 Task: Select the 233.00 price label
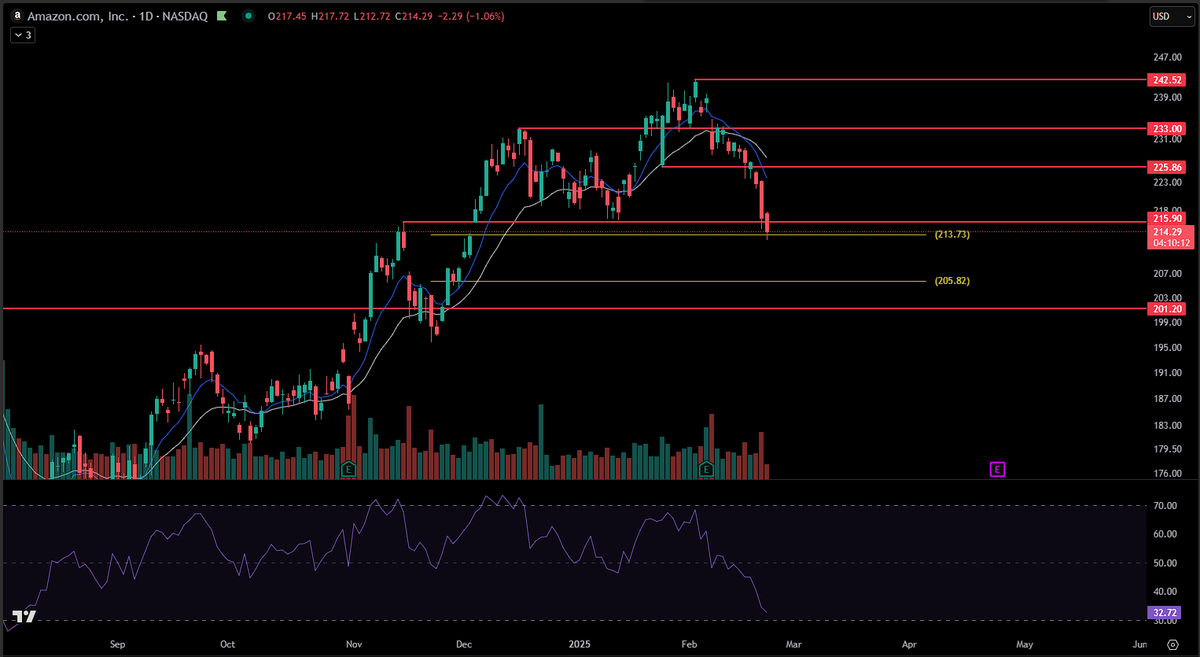click(x=1165, y=129)
